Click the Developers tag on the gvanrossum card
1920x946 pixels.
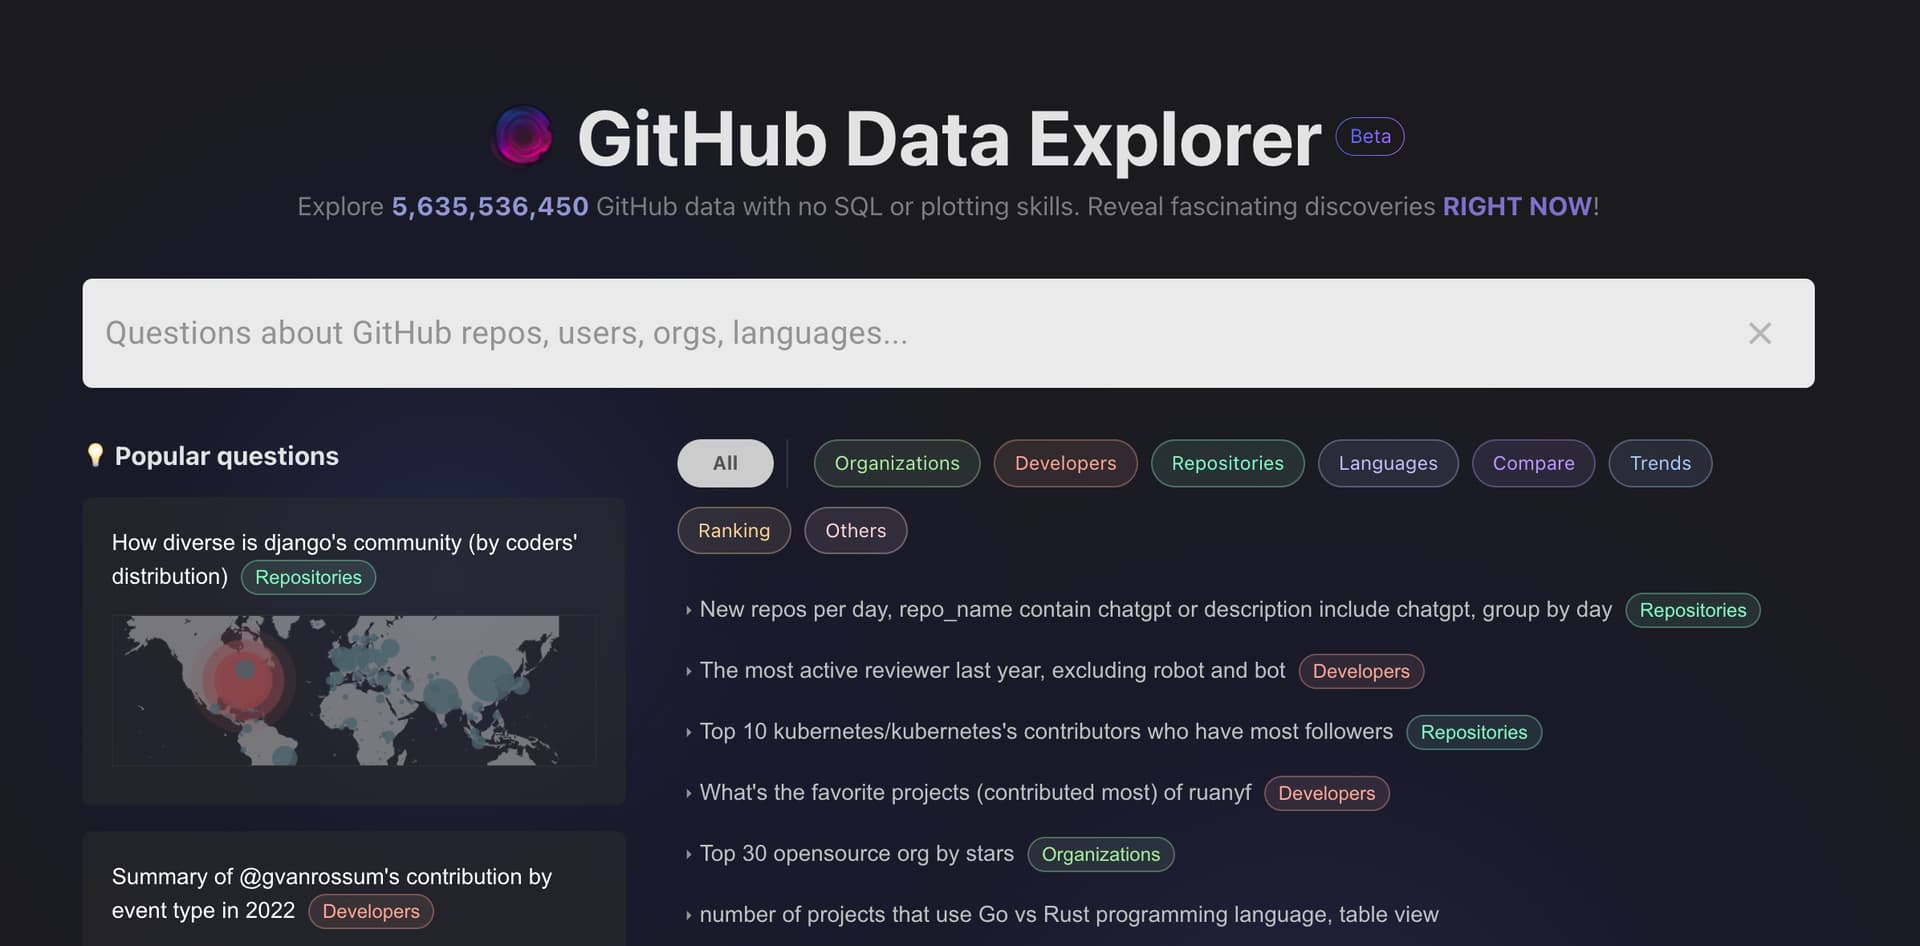[371, 911]
